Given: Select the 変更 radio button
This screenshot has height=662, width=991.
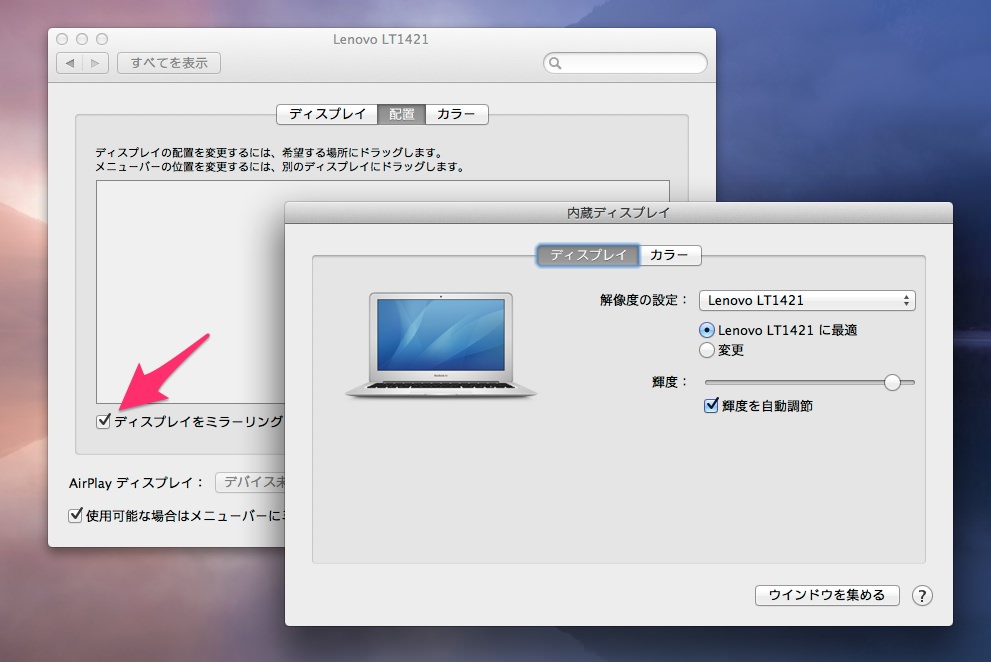Looking at the screenshot, I should pyautogui.click(x=707, y=350).
